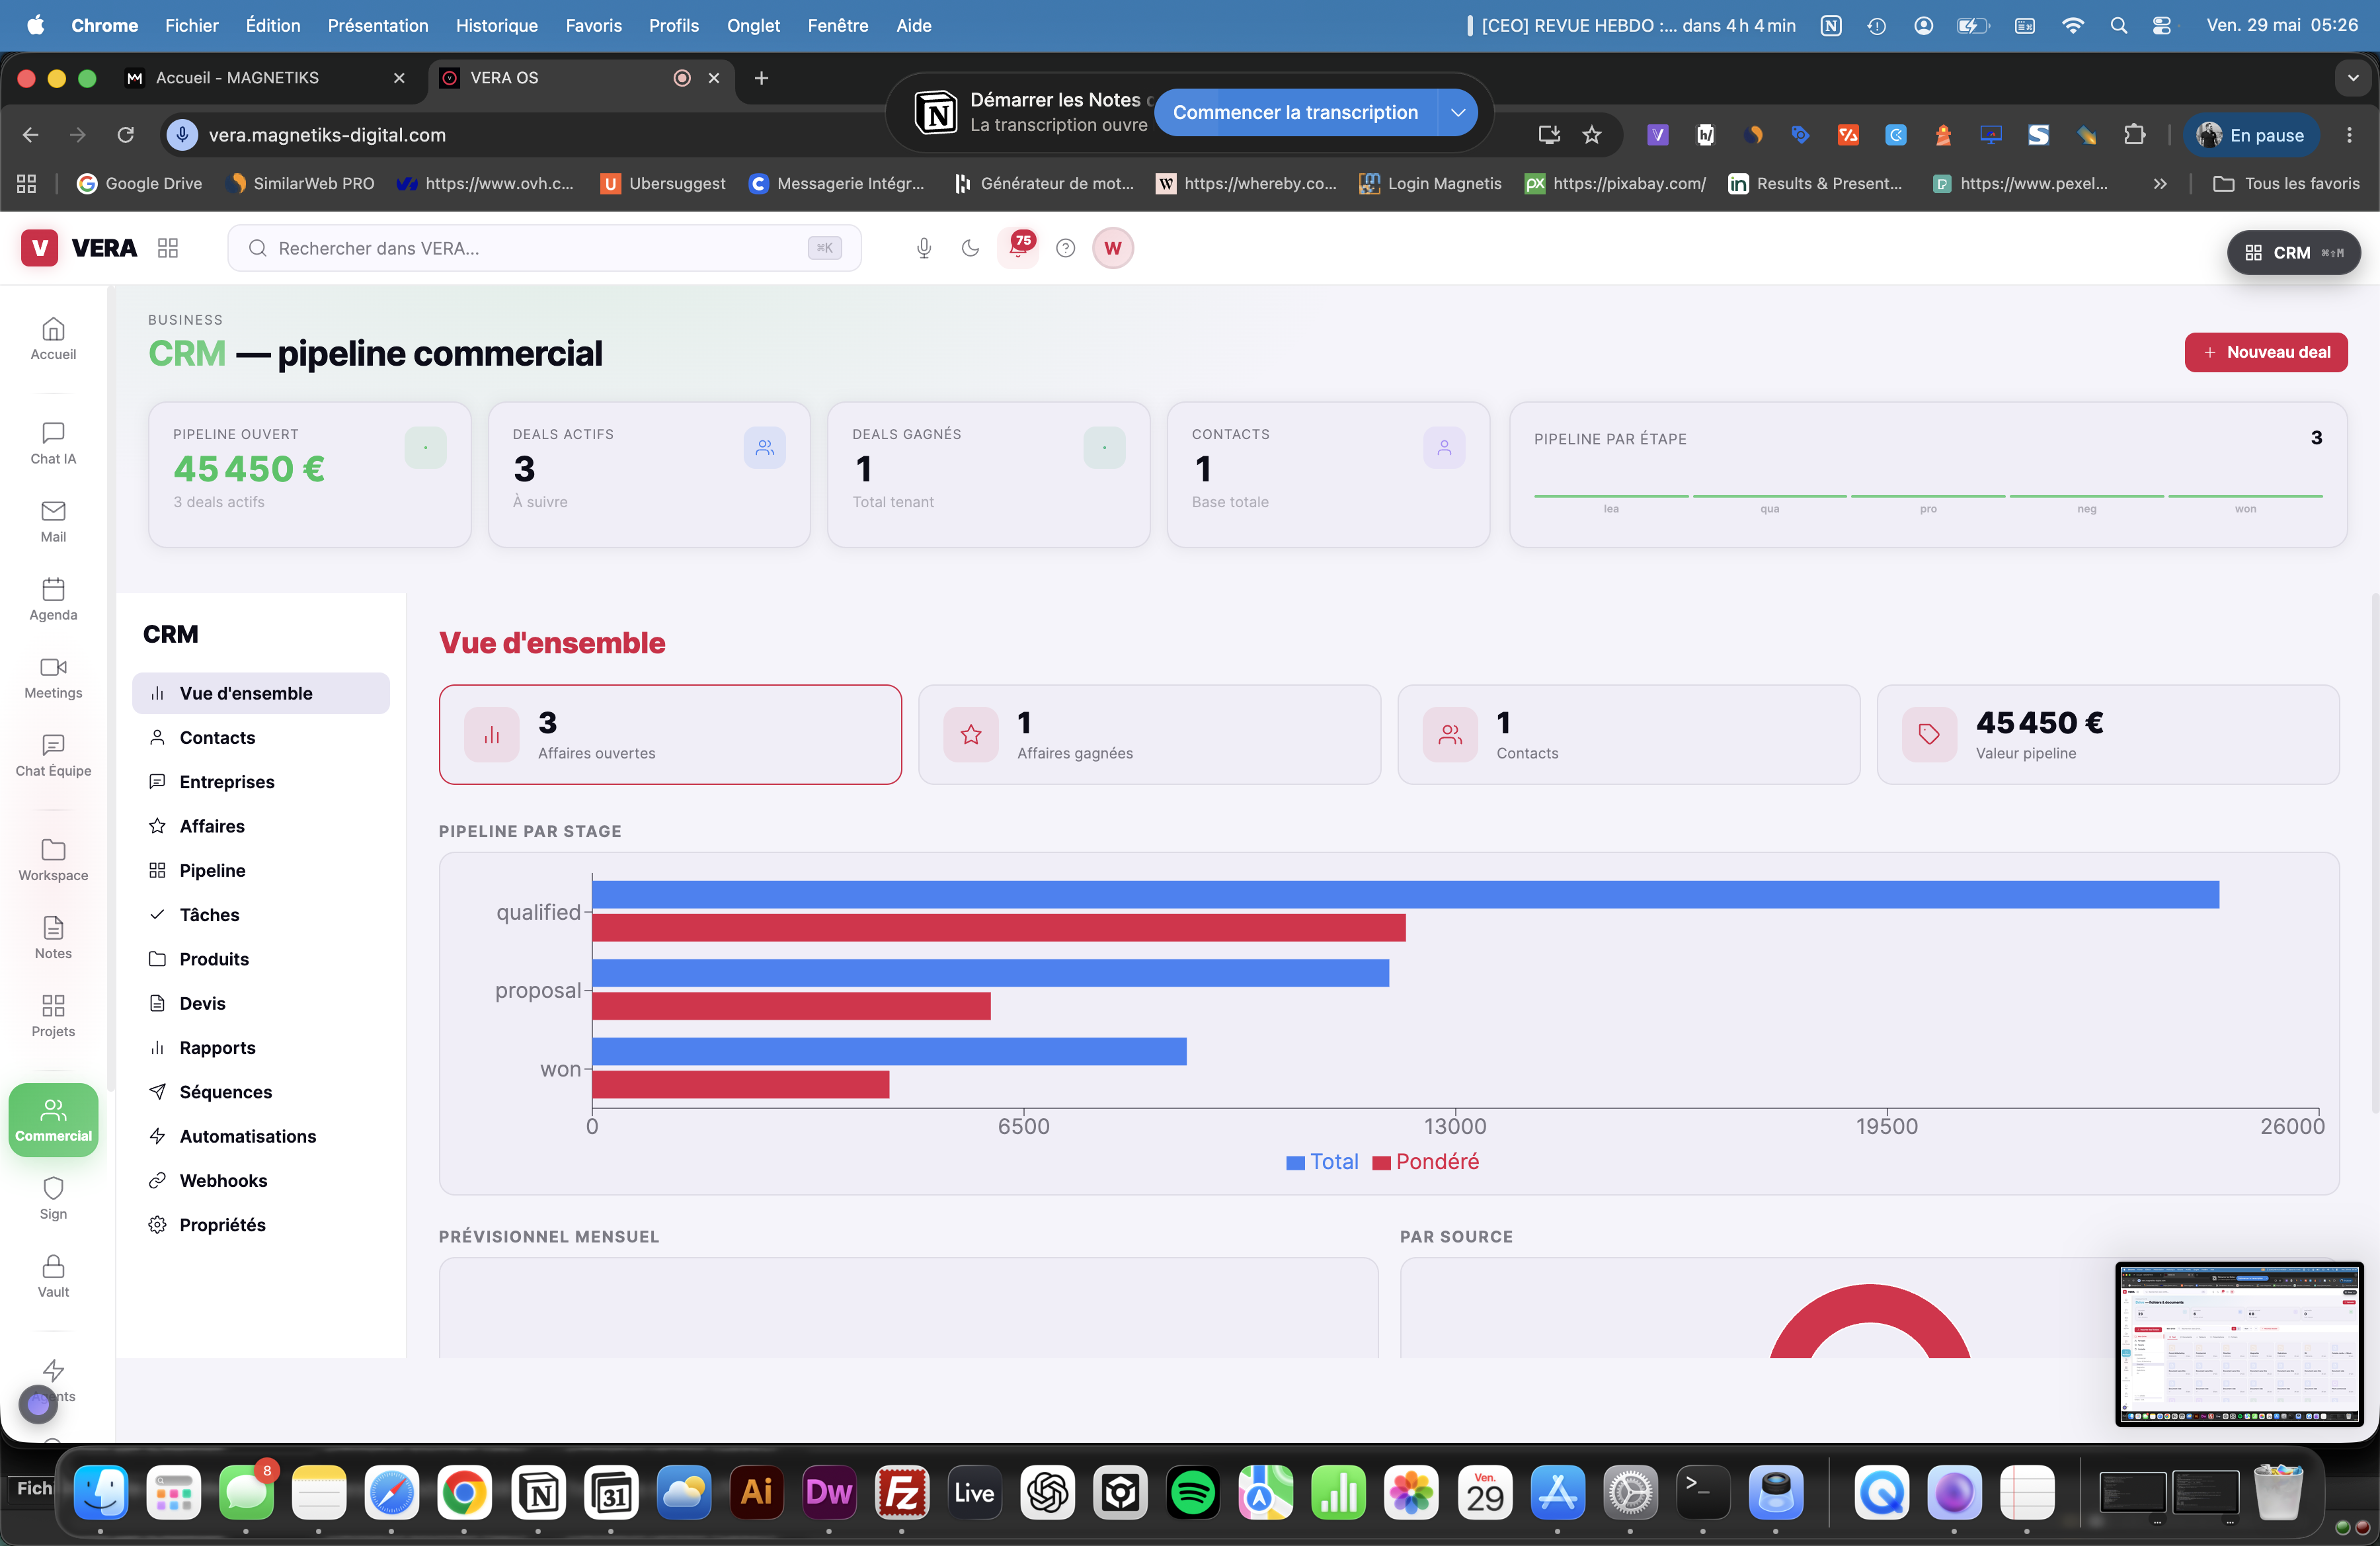Show hidden bookmarks chevron
The image size is (2380, 1546).
pos(2160,183)
